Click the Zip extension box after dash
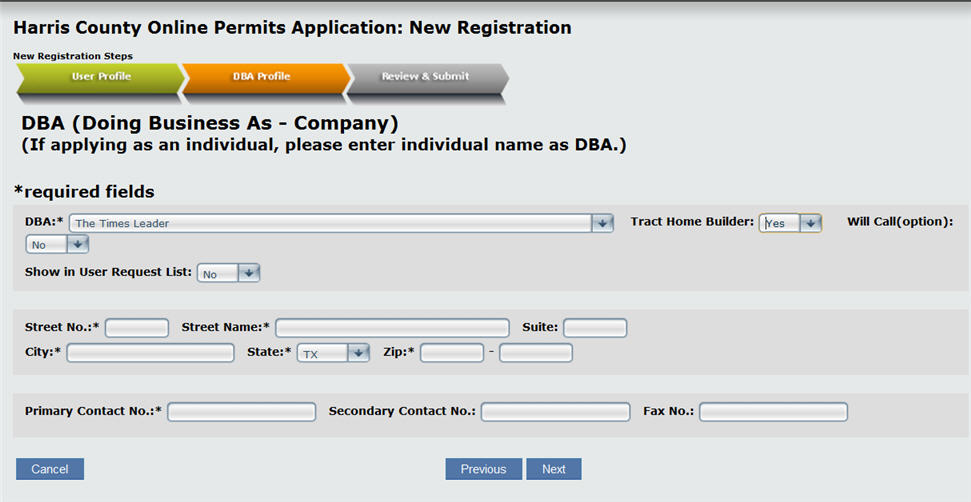This screenshot has width=971, height=502. coord(536,353)
